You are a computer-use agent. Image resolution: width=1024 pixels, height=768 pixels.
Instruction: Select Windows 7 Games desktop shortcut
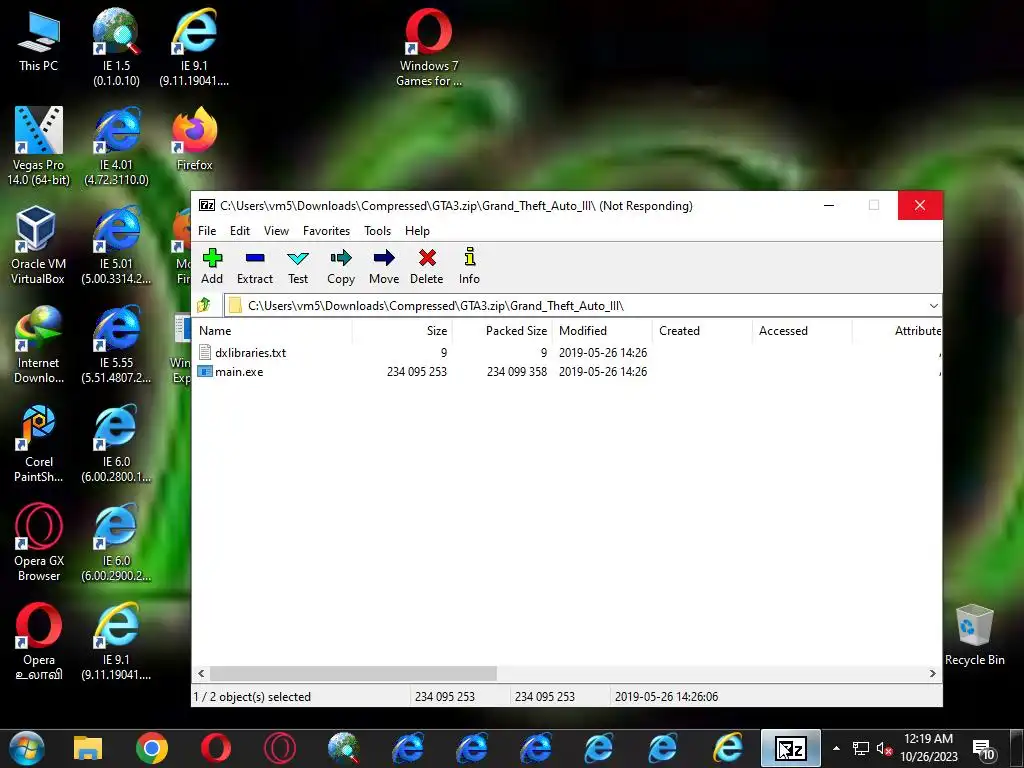pos(429,47)
